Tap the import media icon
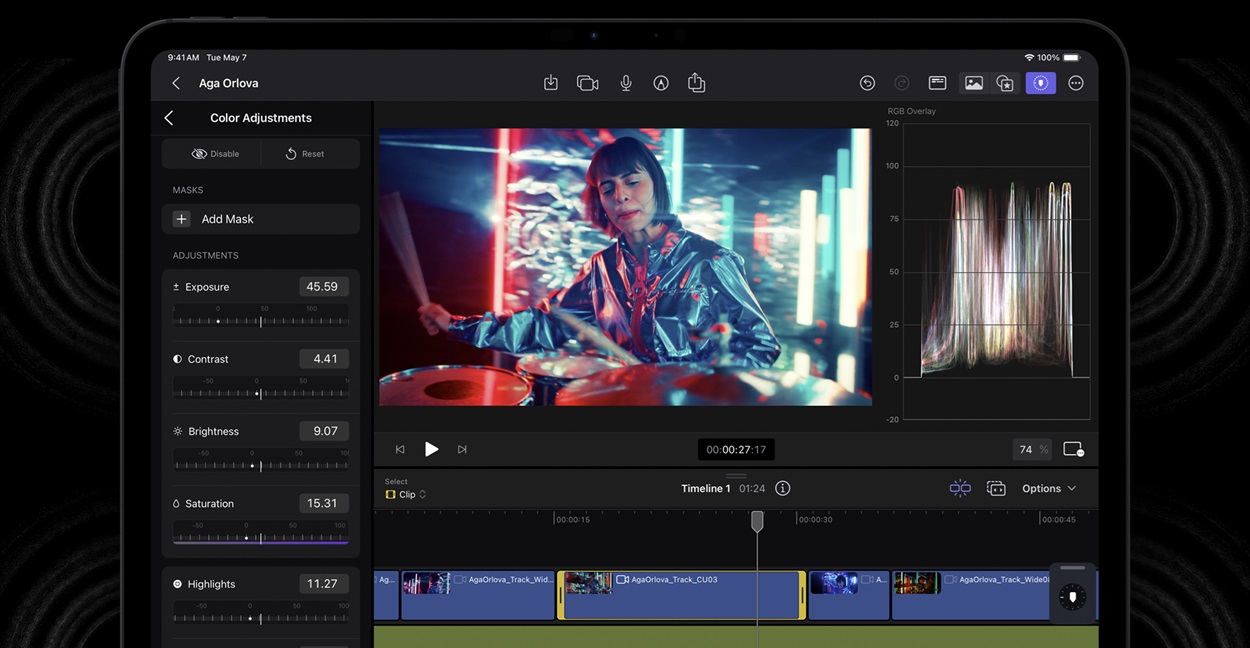This screenshot has width=1250, height=648. (550, 83)
